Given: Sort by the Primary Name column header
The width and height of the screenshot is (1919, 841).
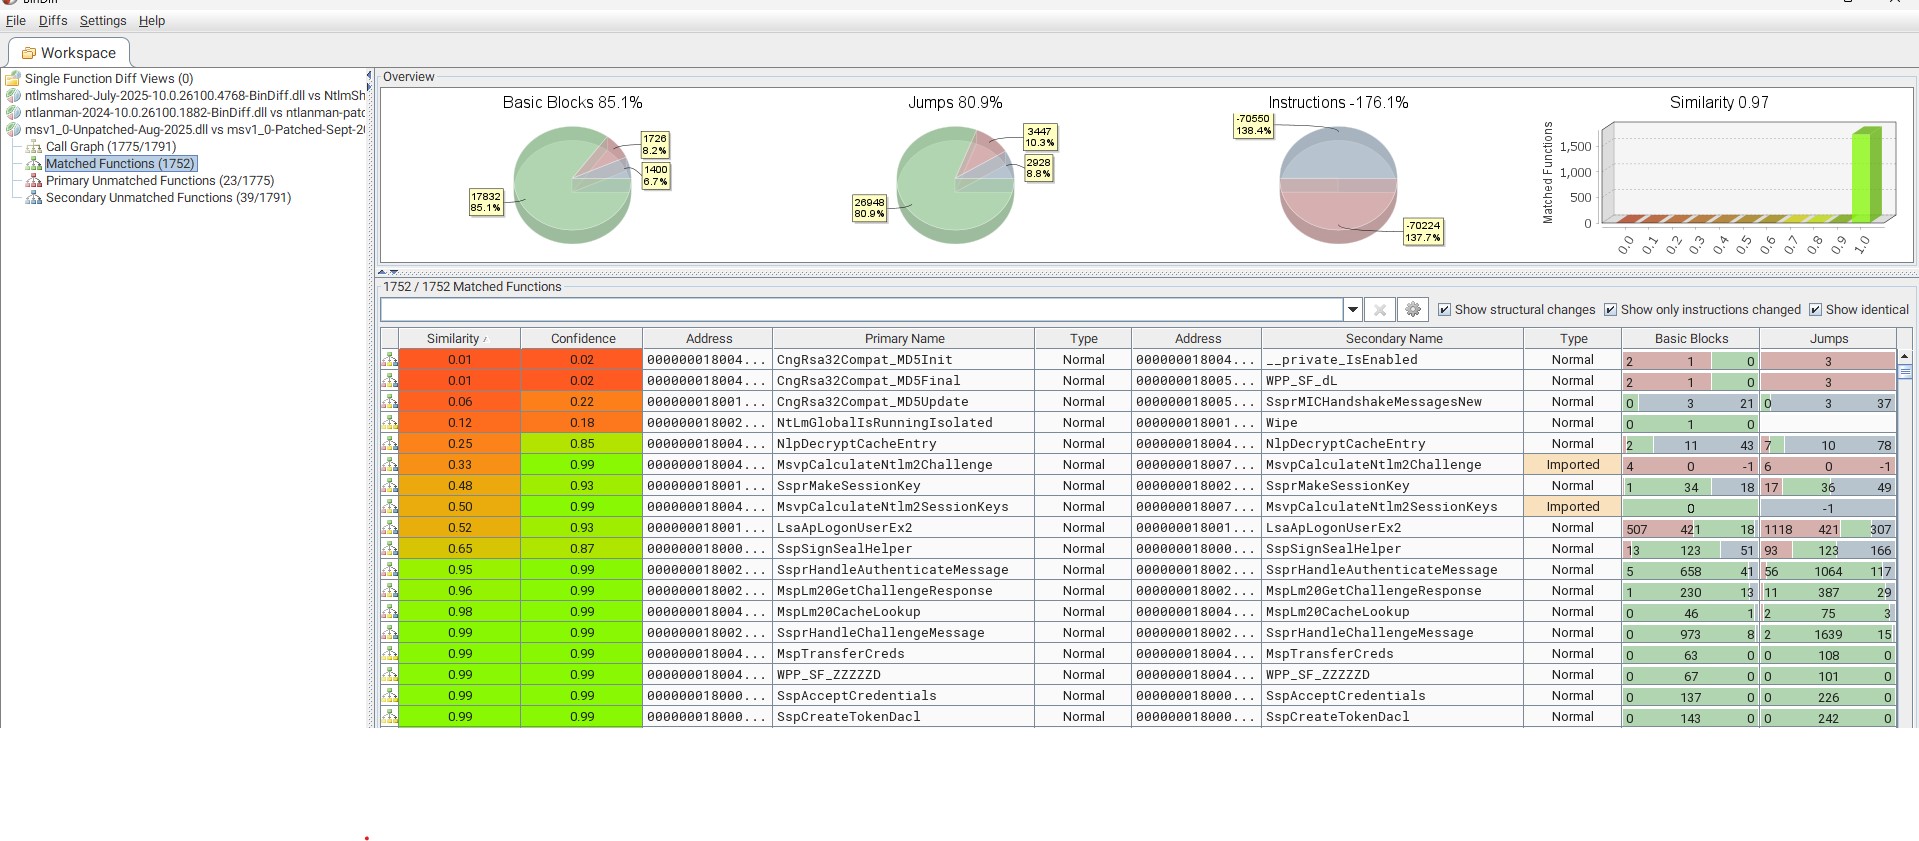Looking at the screenshot, I should [x=903, y=339].
